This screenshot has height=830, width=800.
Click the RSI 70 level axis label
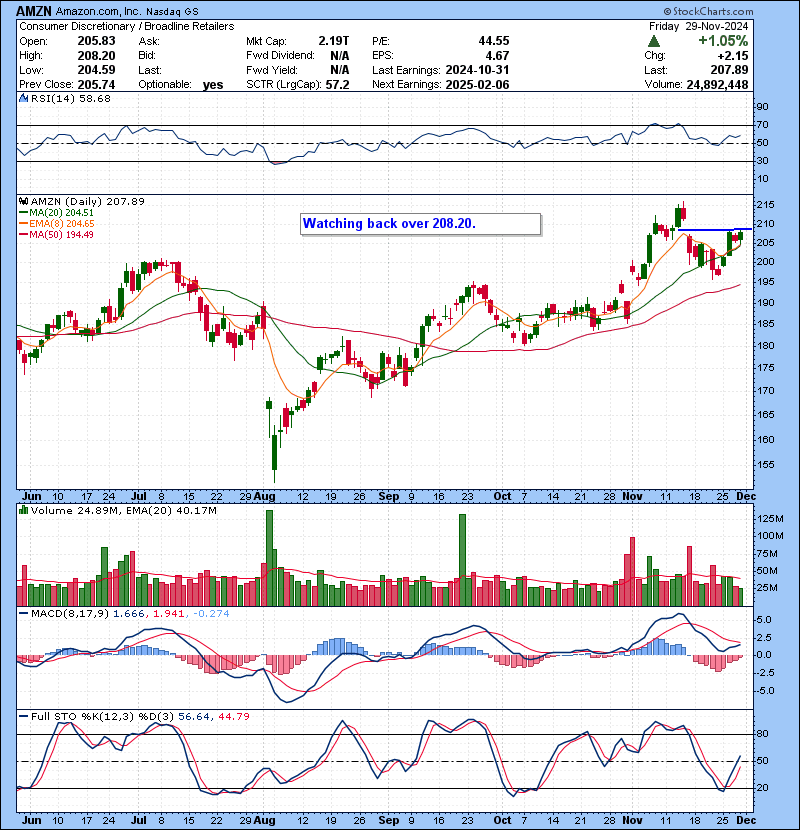point(762,125)
